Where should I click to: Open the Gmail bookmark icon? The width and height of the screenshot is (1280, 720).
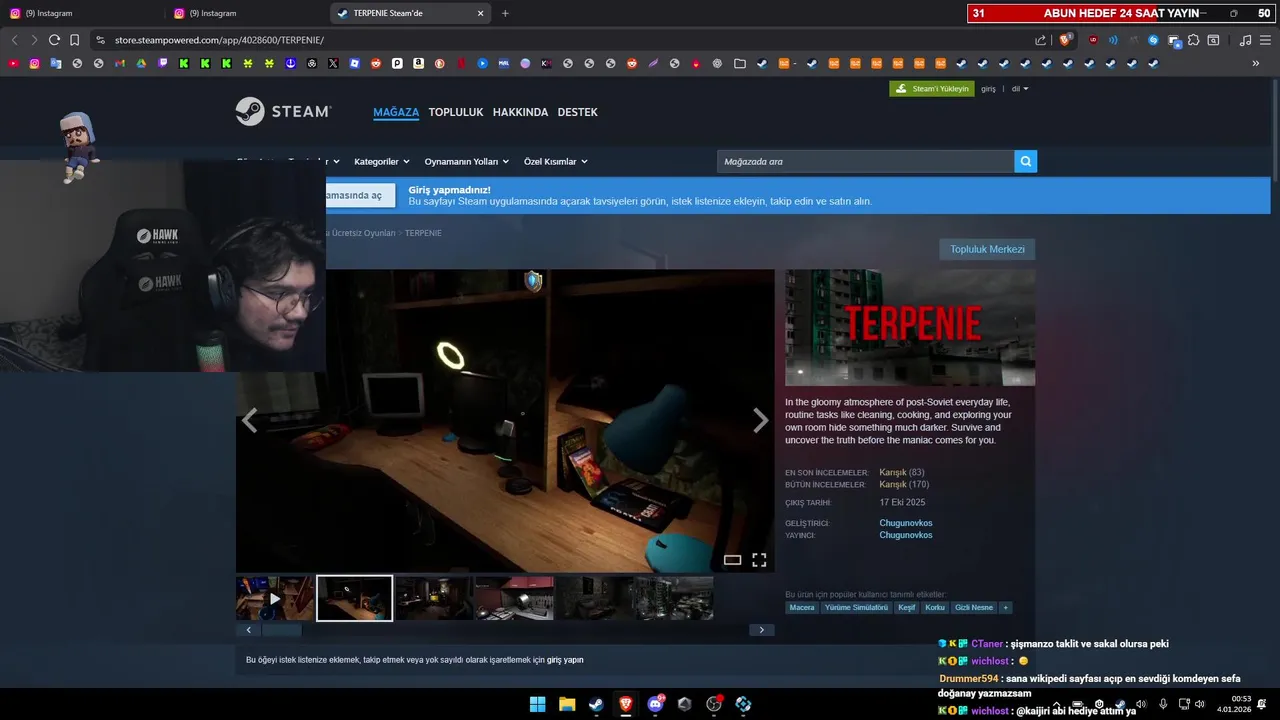coord(120,63)
